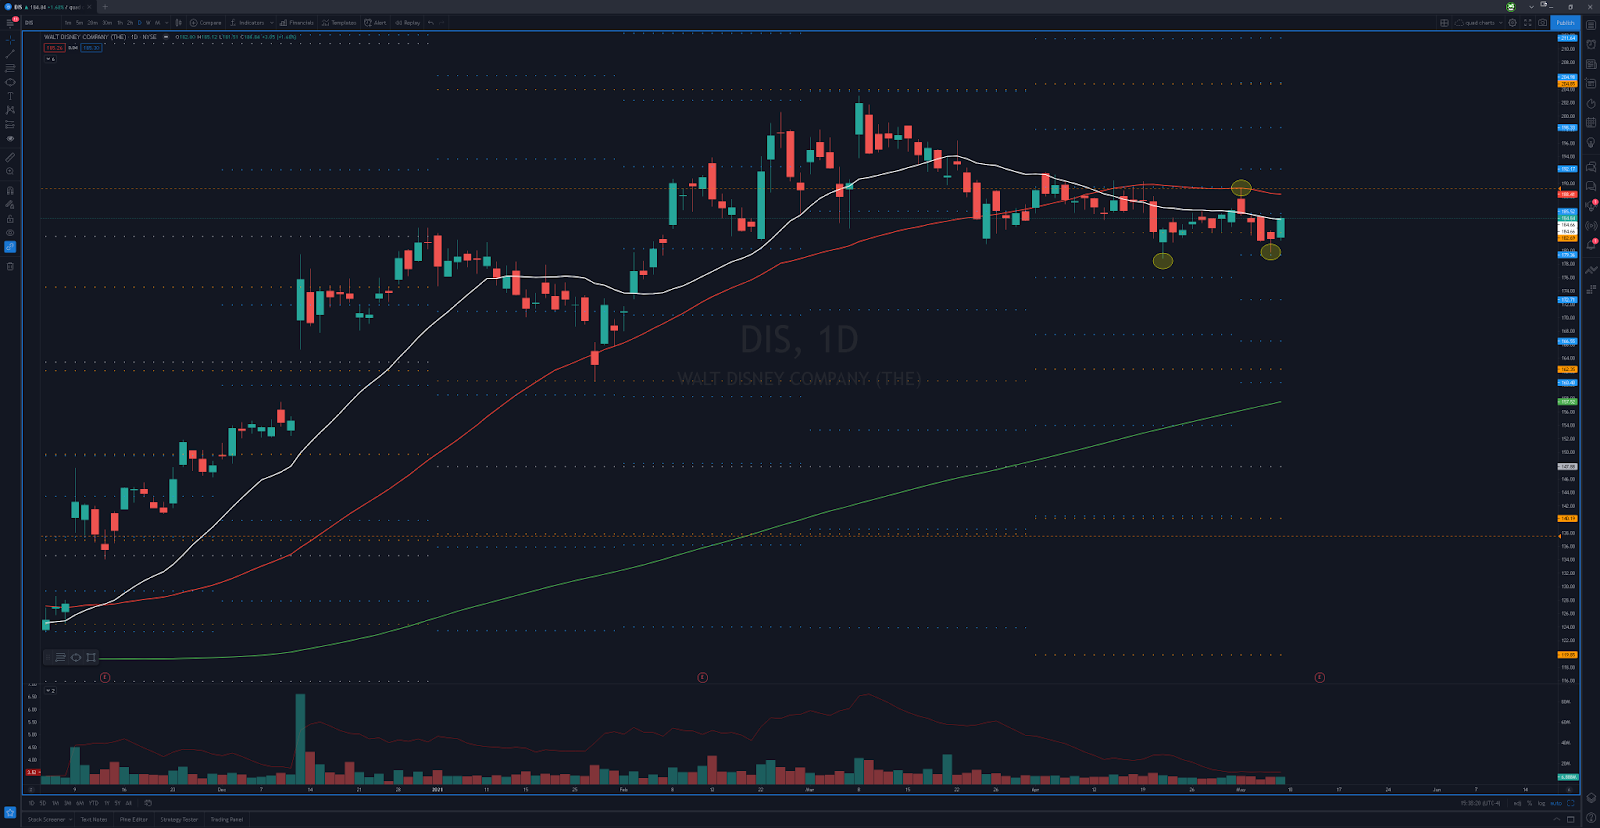Open the main hamburger menu

click(x=10, y=22)
